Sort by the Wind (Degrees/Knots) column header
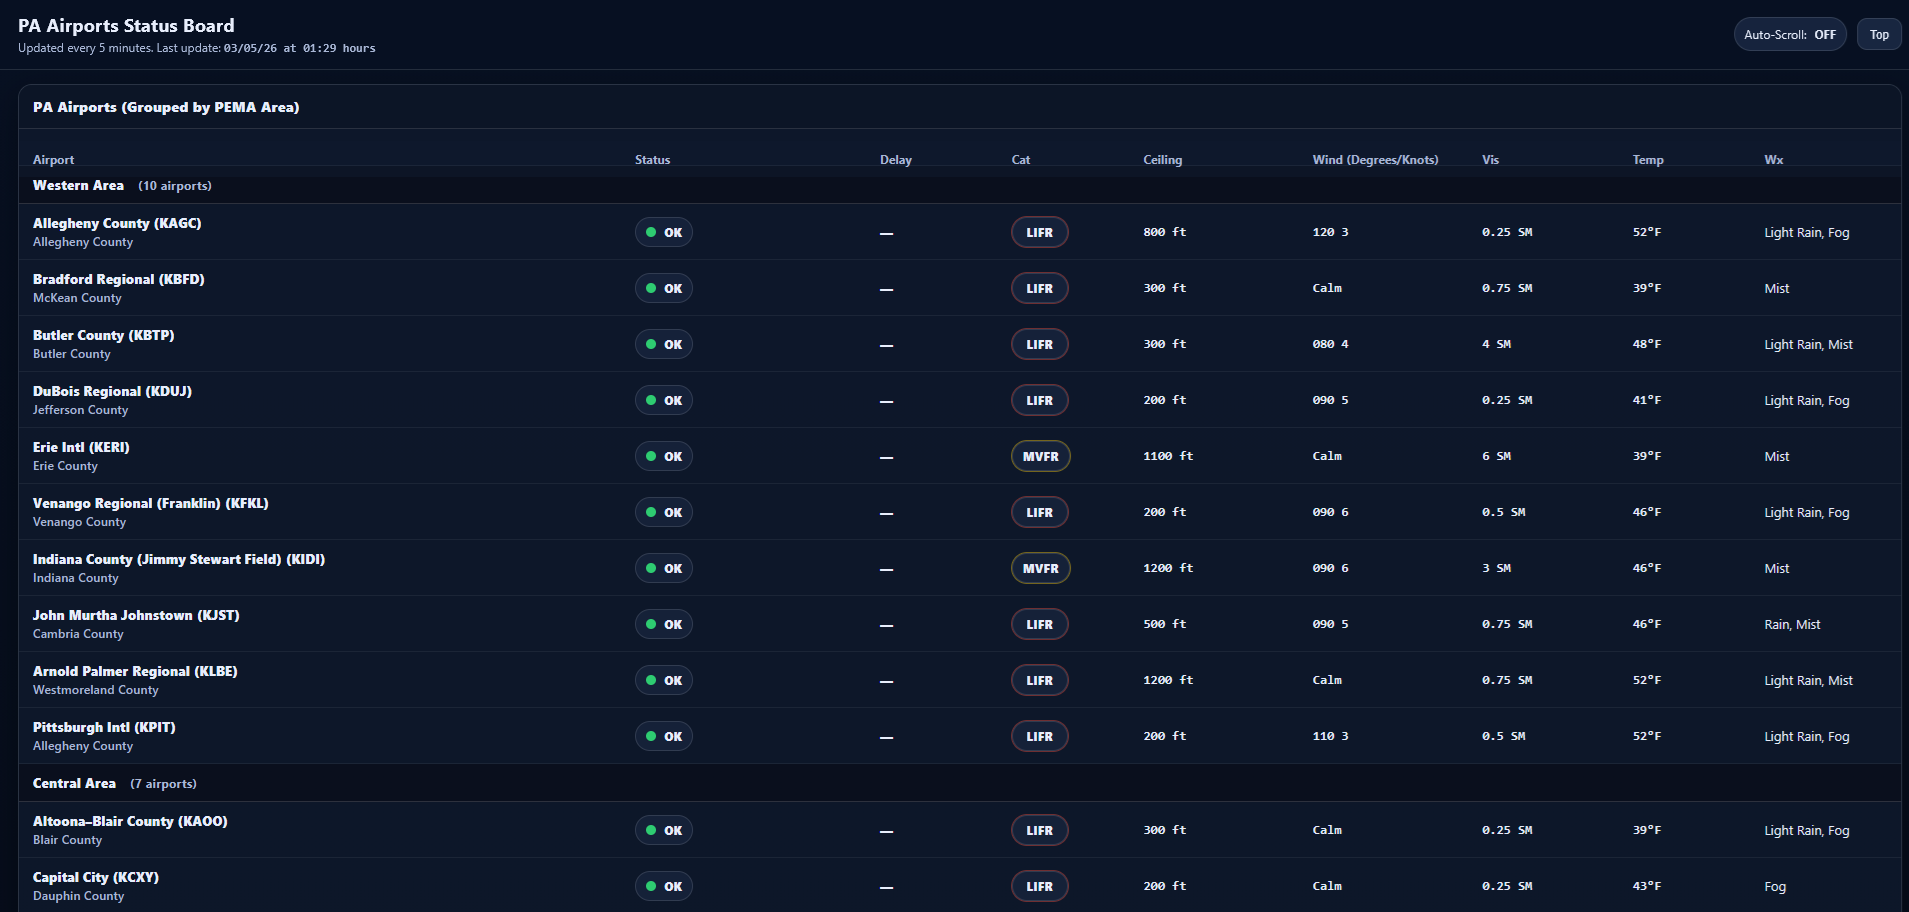This screenshot has width=1909, height=912. pos(1375,160)
